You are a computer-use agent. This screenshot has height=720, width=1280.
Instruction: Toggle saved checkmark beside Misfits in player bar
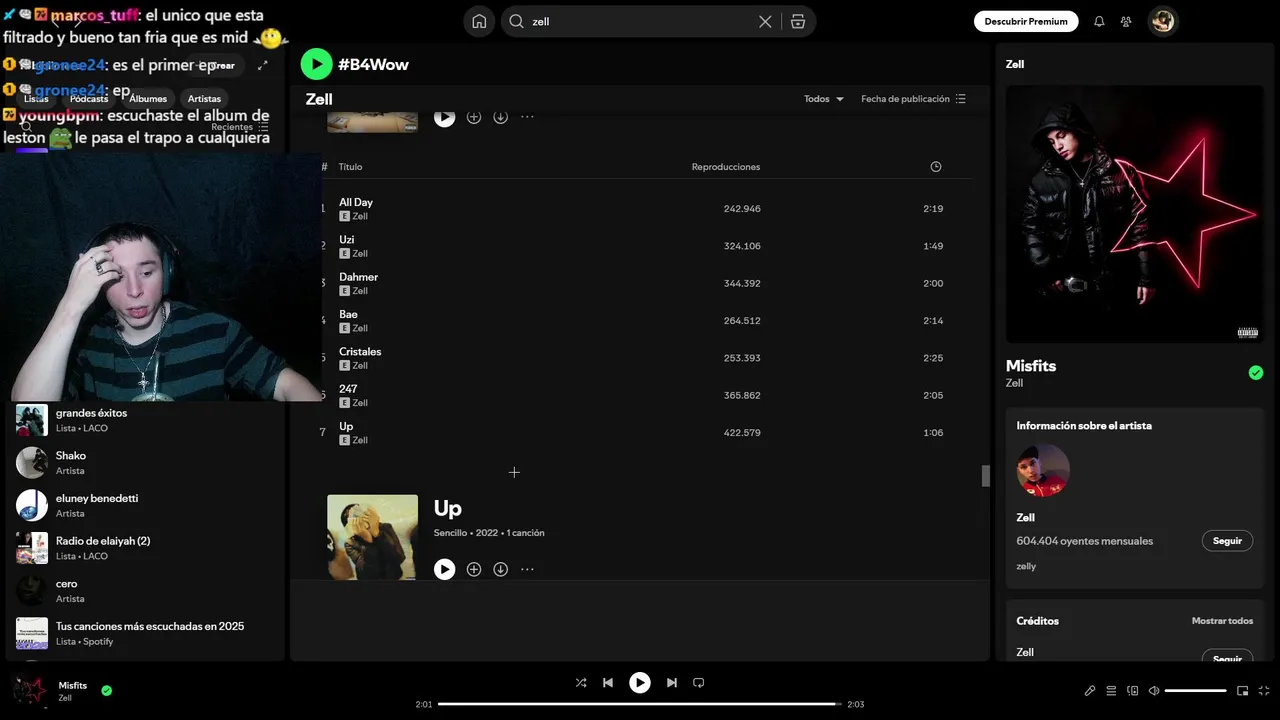tap(106, 690)
